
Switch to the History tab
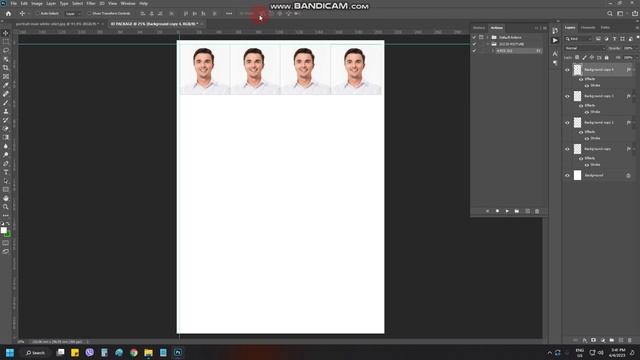(x=479, y=28)
